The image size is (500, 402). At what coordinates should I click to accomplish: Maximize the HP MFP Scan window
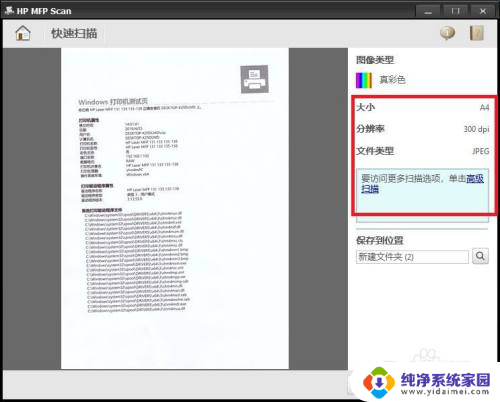pyautogui.click(x=455, y=11)
